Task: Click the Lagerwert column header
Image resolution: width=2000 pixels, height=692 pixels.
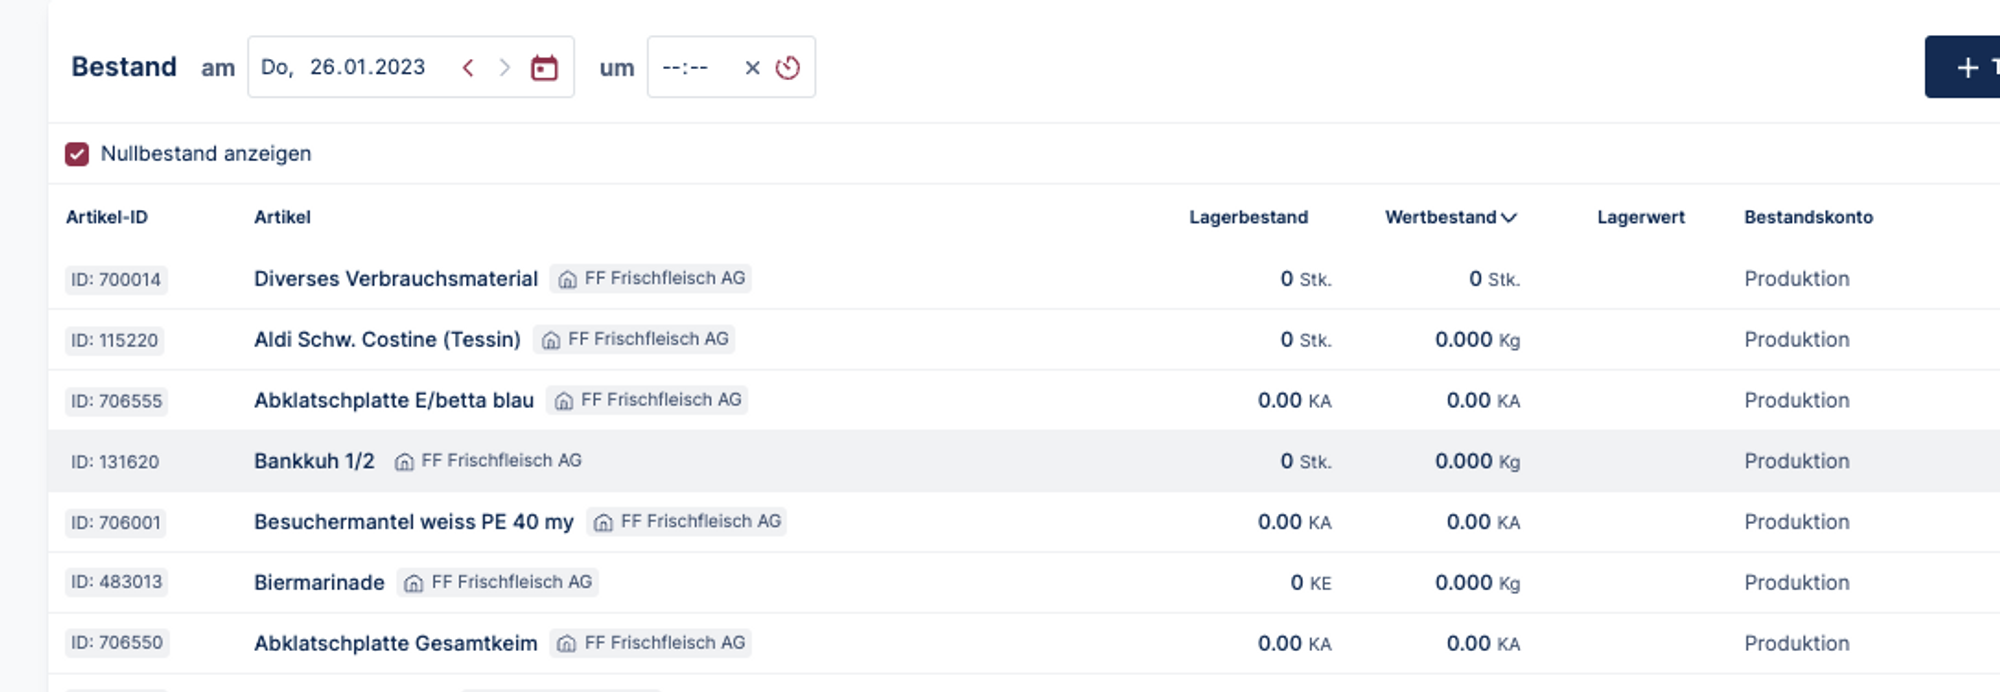Action: [1640, 218]
